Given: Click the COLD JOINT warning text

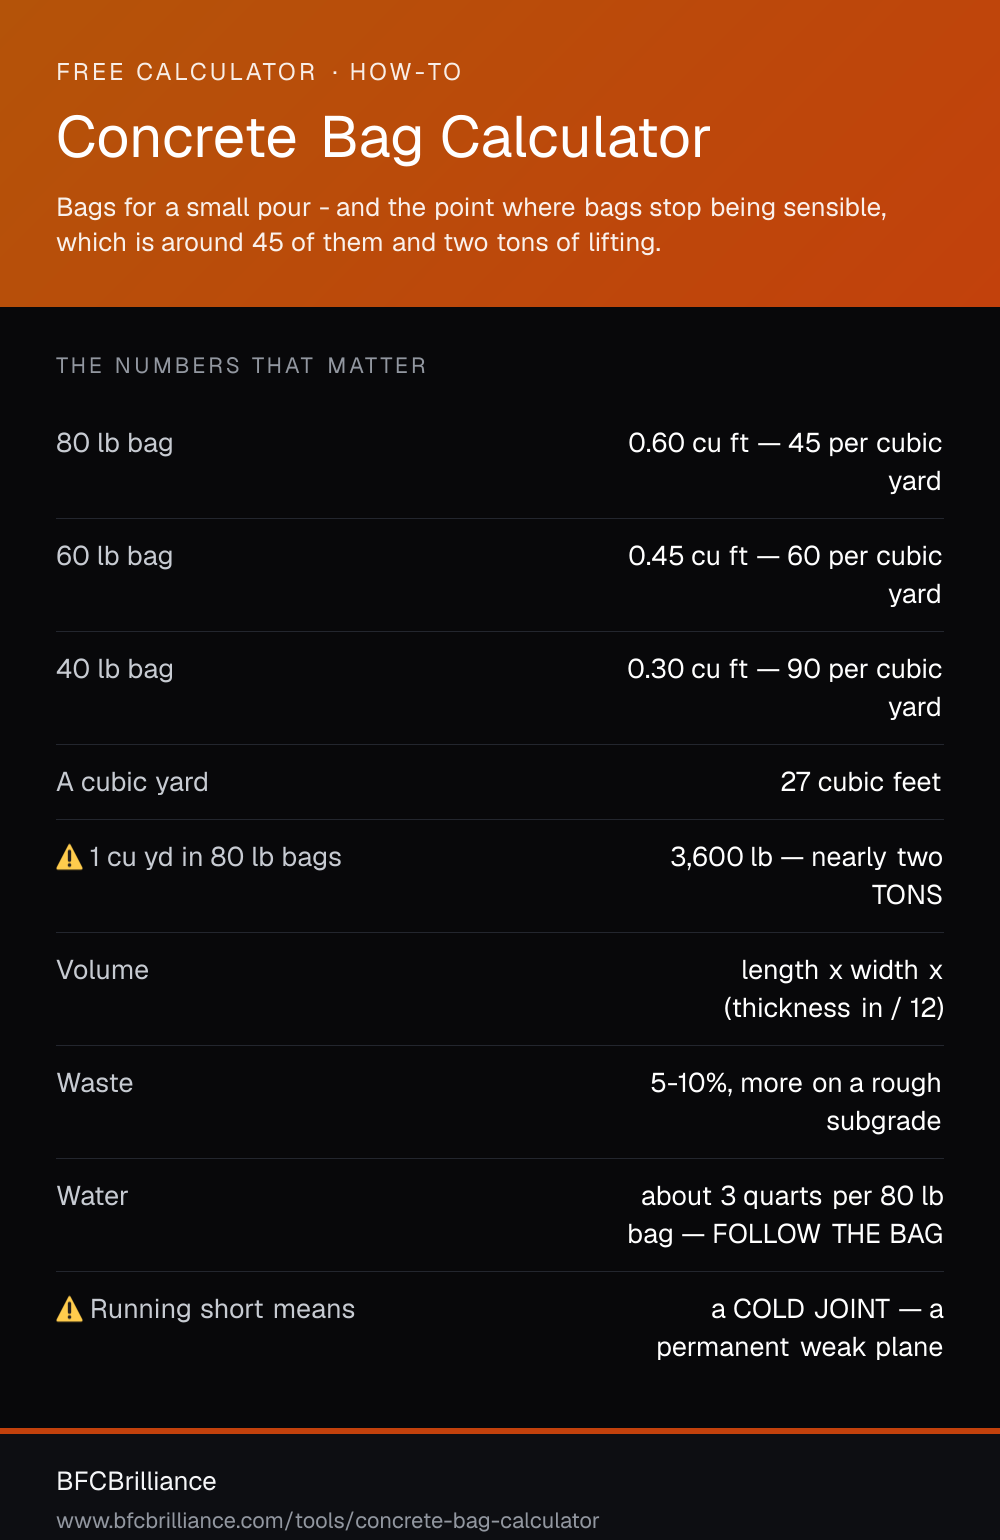Looking at the screenshot, I should tap(800, 1328).
